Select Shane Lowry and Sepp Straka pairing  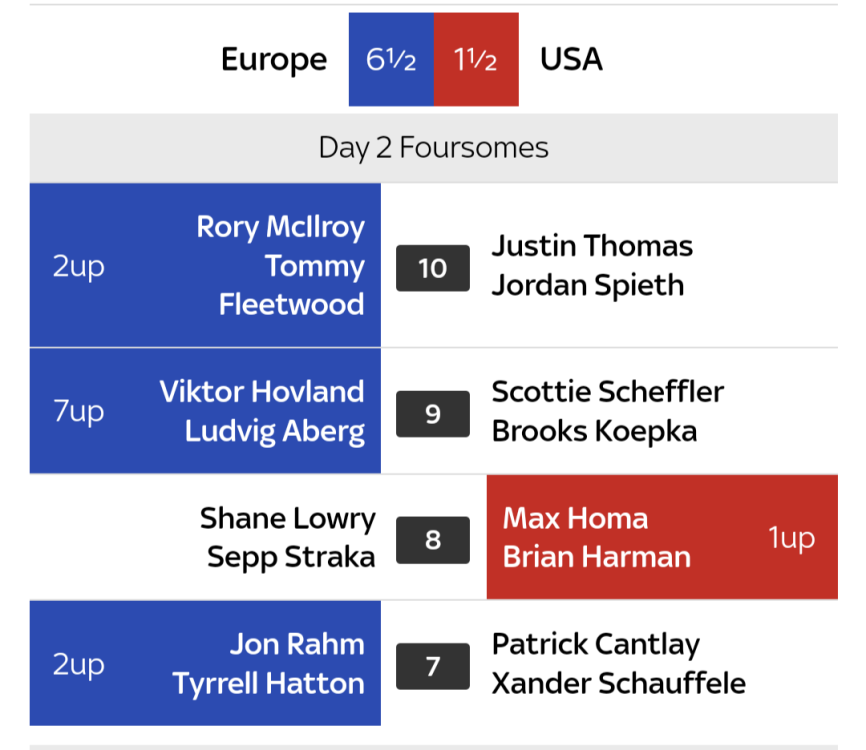[287, 538]
